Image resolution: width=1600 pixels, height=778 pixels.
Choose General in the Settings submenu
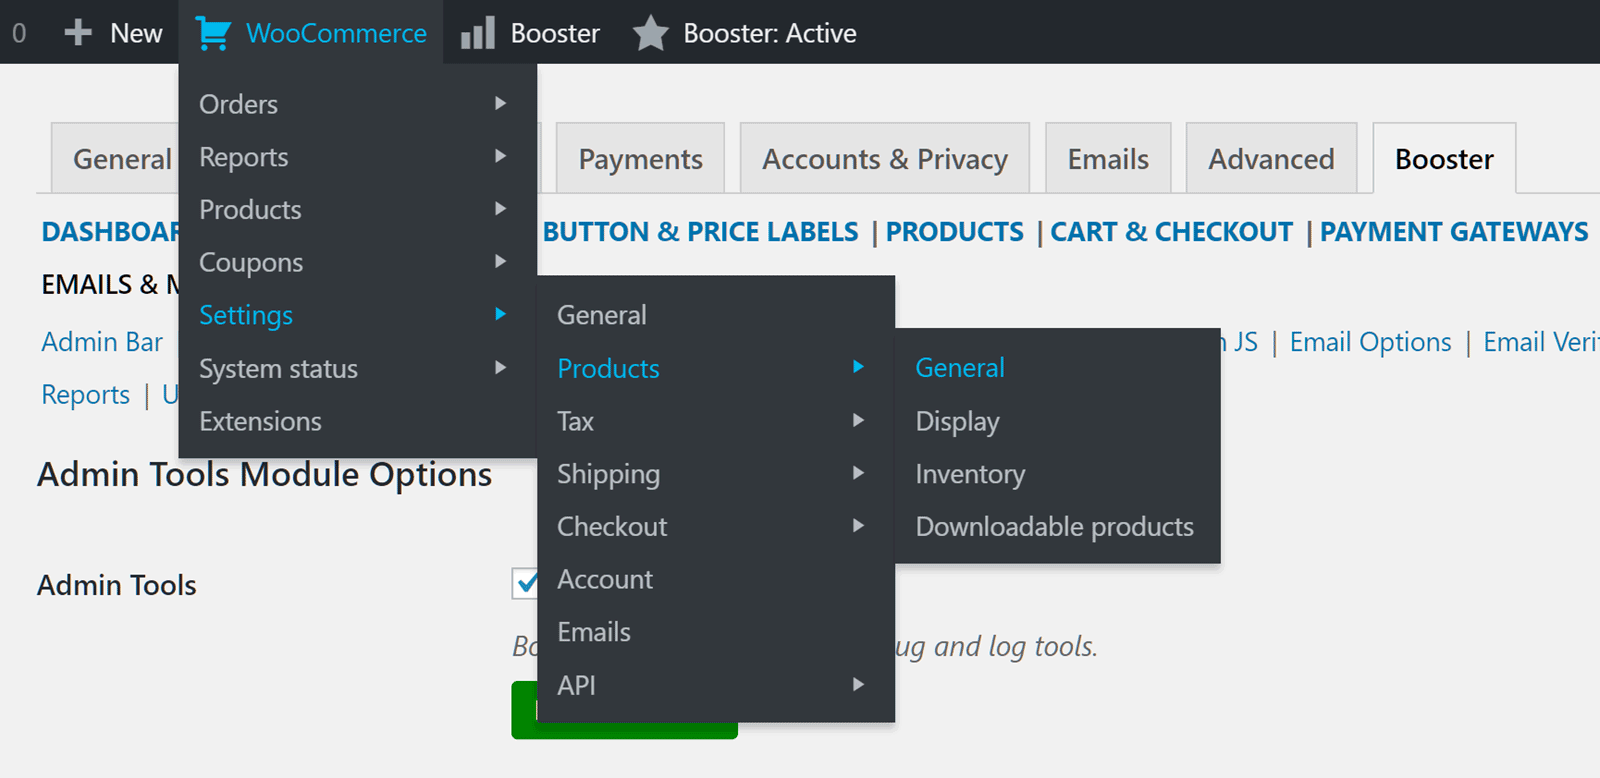(x=716, y=315)
